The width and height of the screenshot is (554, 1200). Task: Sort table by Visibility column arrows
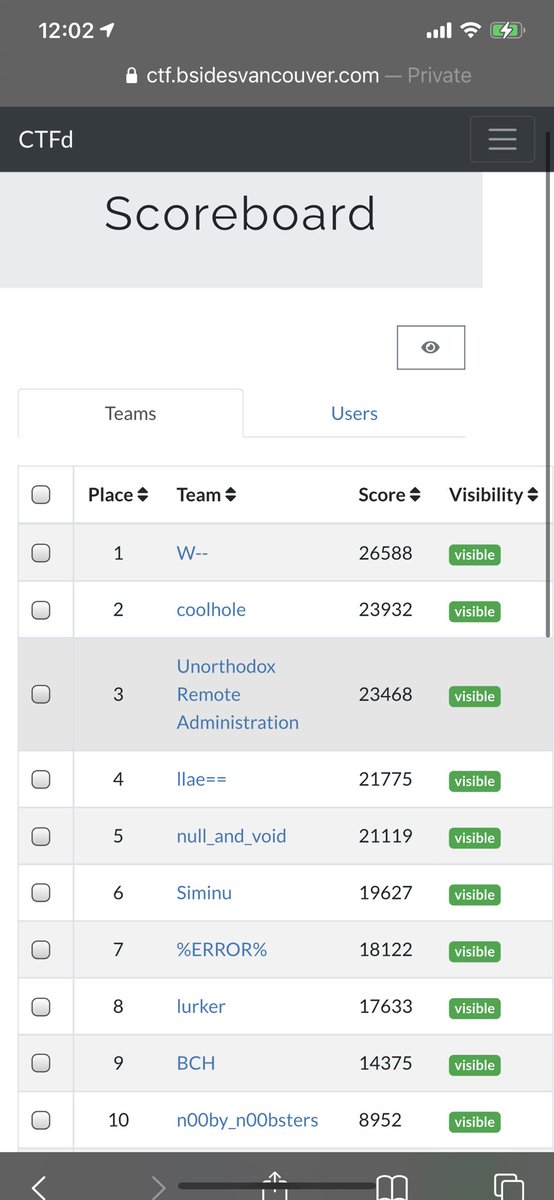click(x=532, y=495)
